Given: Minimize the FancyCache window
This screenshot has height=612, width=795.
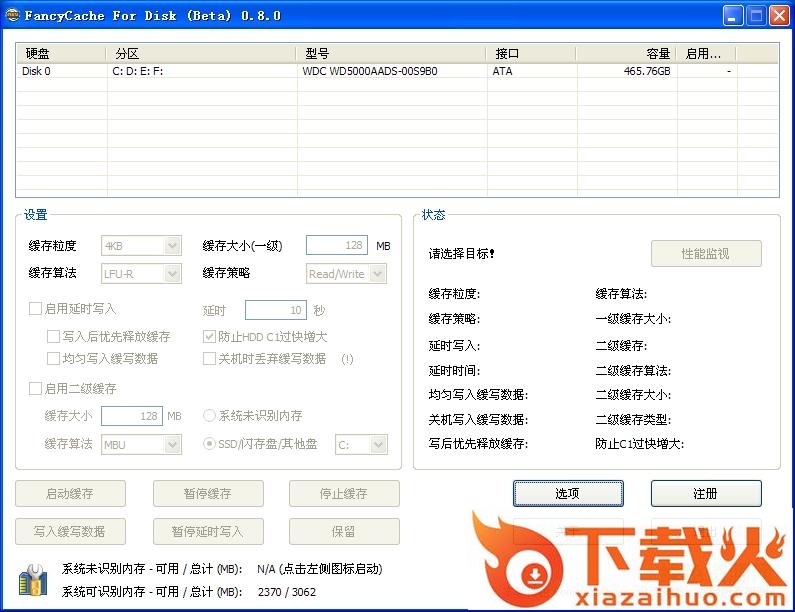Looking at the screenshot, I should pyautogui.click(x=733, y=16).
